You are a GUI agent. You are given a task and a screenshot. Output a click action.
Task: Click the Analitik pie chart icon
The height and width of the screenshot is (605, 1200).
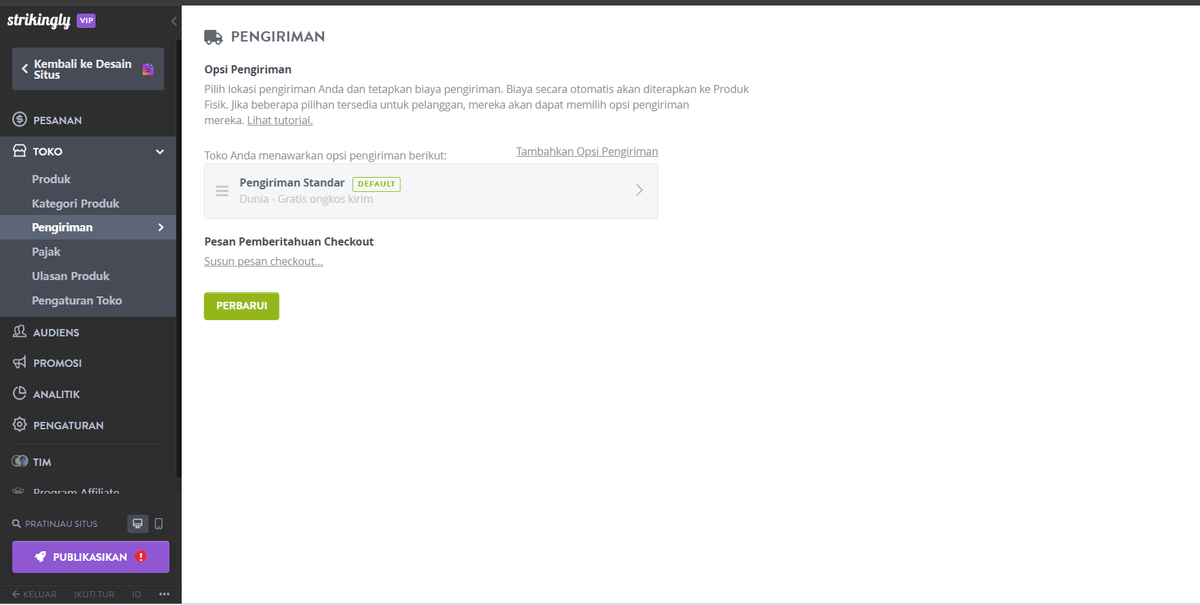point(19,394)
